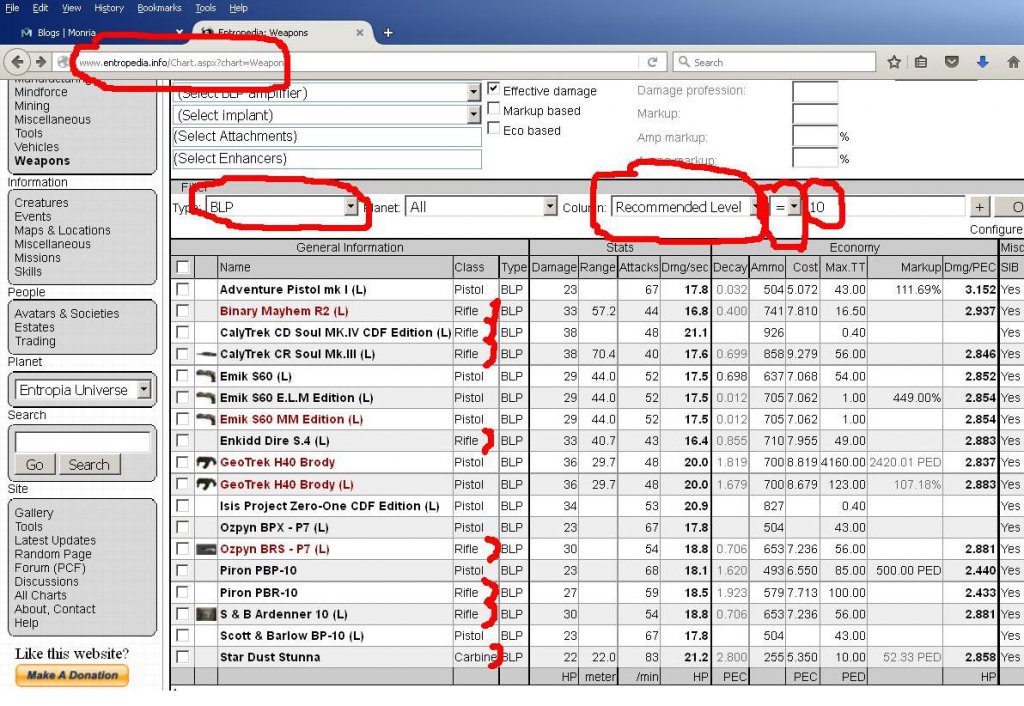Image resolution: width=1024 pixels, height=706 pixels.
Task: Open the Bookmarks menu
Action: pos(159,8)
